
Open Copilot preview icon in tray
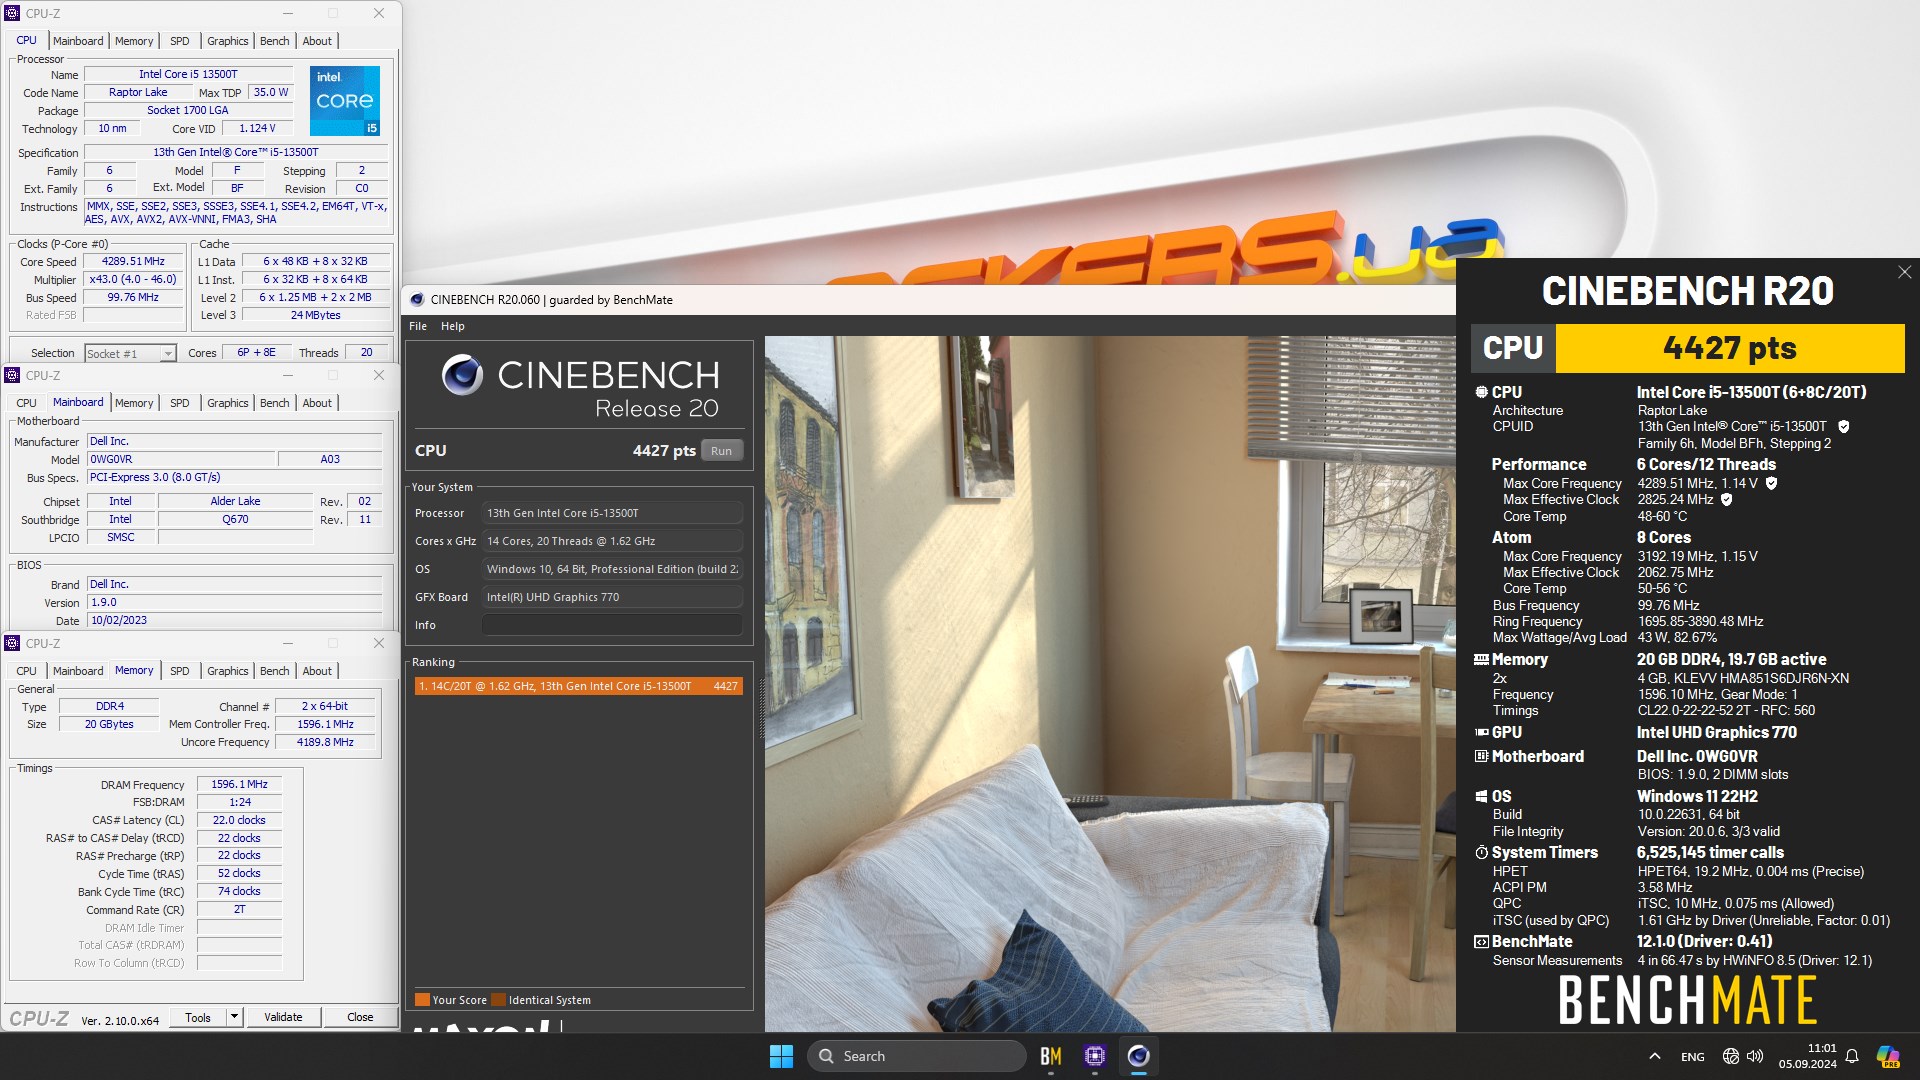[1888, 1056]
